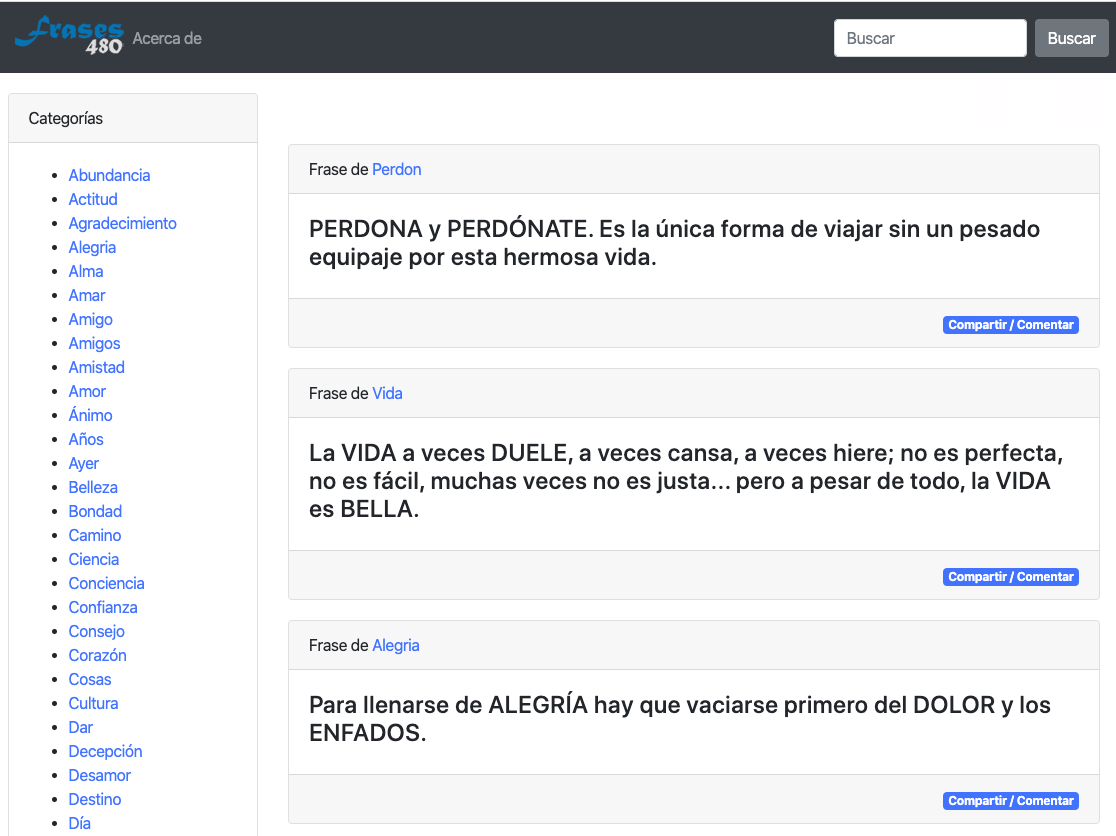Open the Amistad category
This screenshot has height=836, width=1116.
(96, 367)
